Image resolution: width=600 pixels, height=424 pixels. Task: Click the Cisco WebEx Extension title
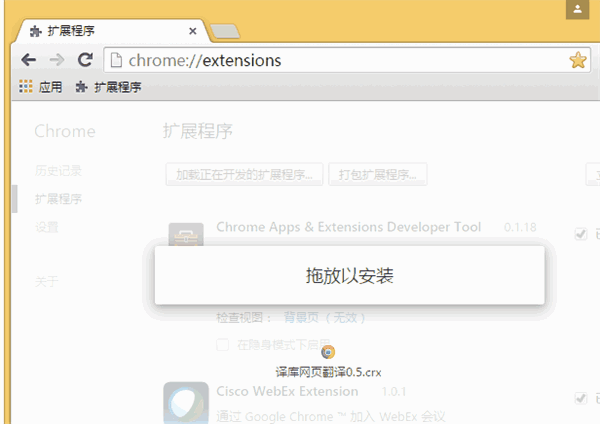(287, 391)
